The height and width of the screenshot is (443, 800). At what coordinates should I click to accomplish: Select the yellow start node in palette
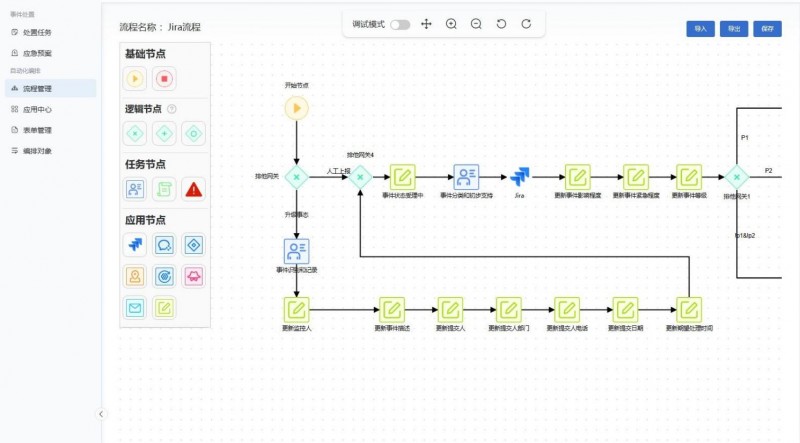click(136, 78)
